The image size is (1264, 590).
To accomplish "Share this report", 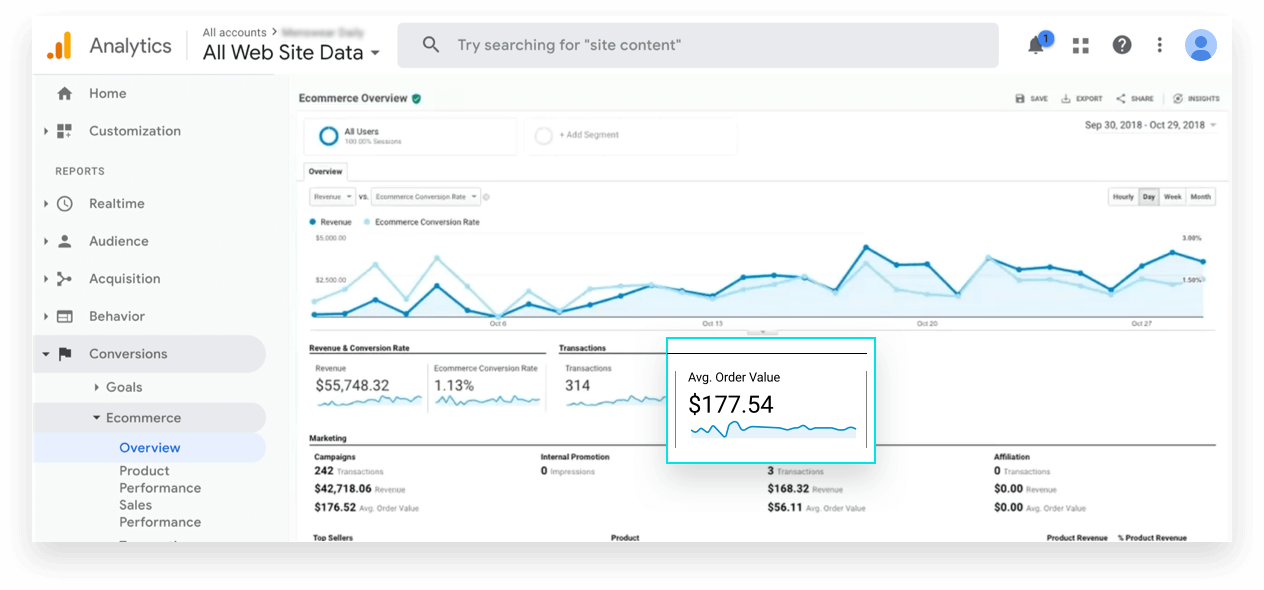I will (x=1135, y=98).
